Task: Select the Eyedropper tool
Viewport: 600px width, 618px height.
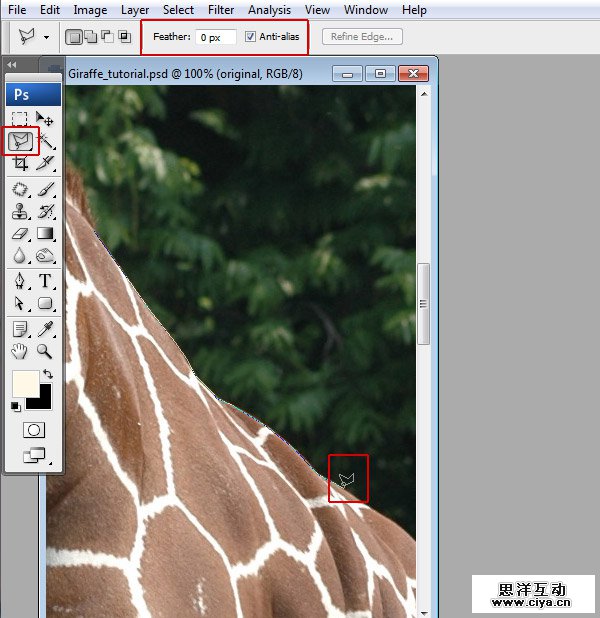Action: [46, 328]
